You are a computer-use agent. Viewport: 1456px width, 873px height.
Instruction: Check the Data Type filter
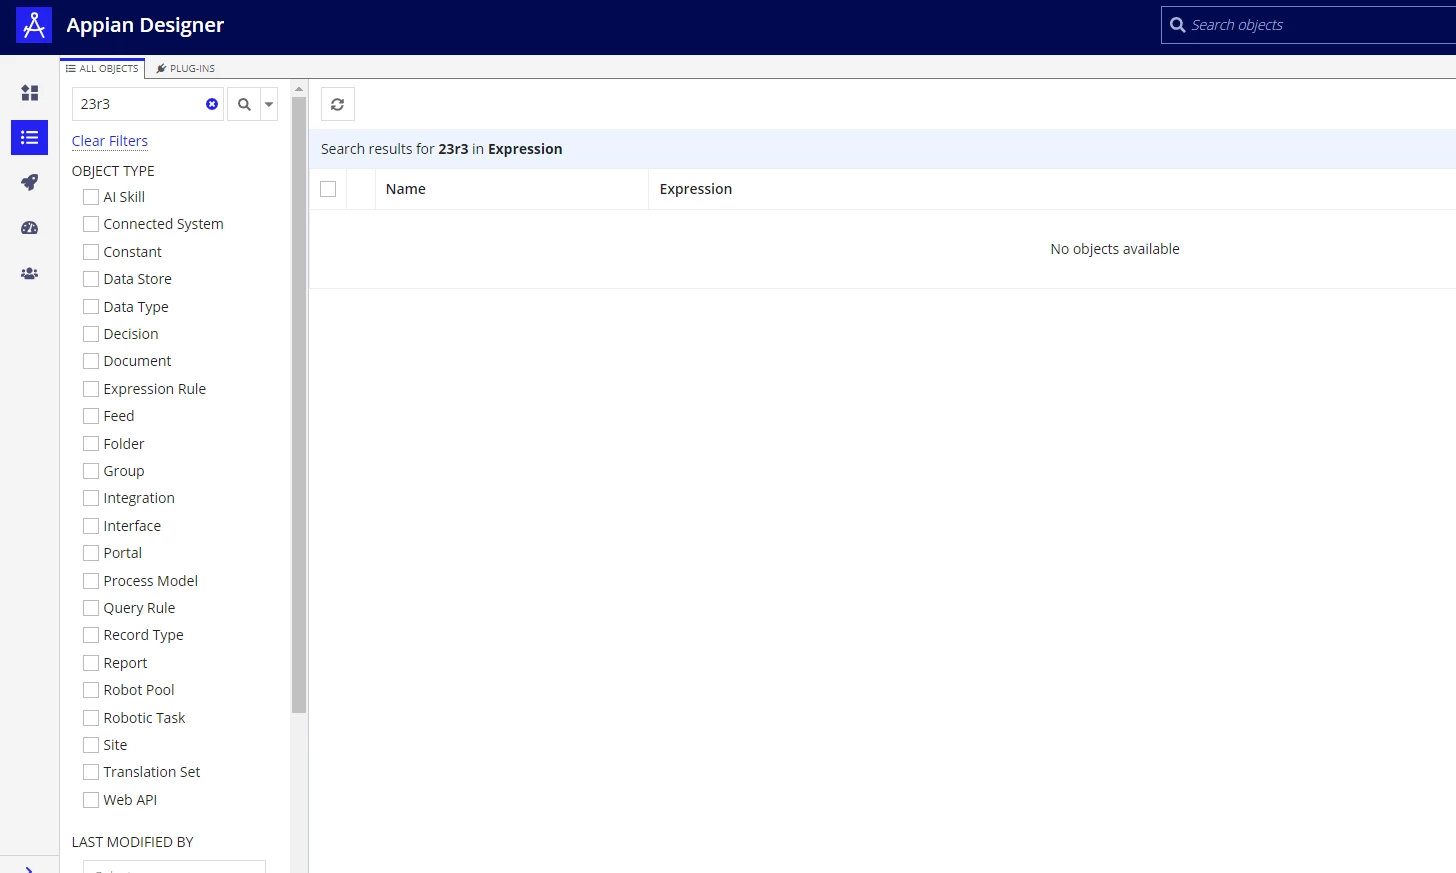click(x=91, y=307)
